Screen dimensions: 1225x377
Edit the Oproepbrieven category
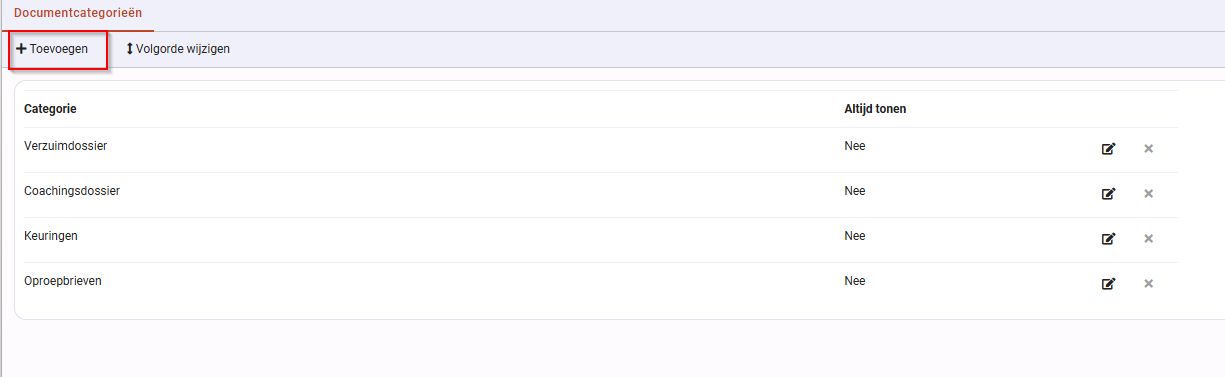click(x=1108, y=284)
